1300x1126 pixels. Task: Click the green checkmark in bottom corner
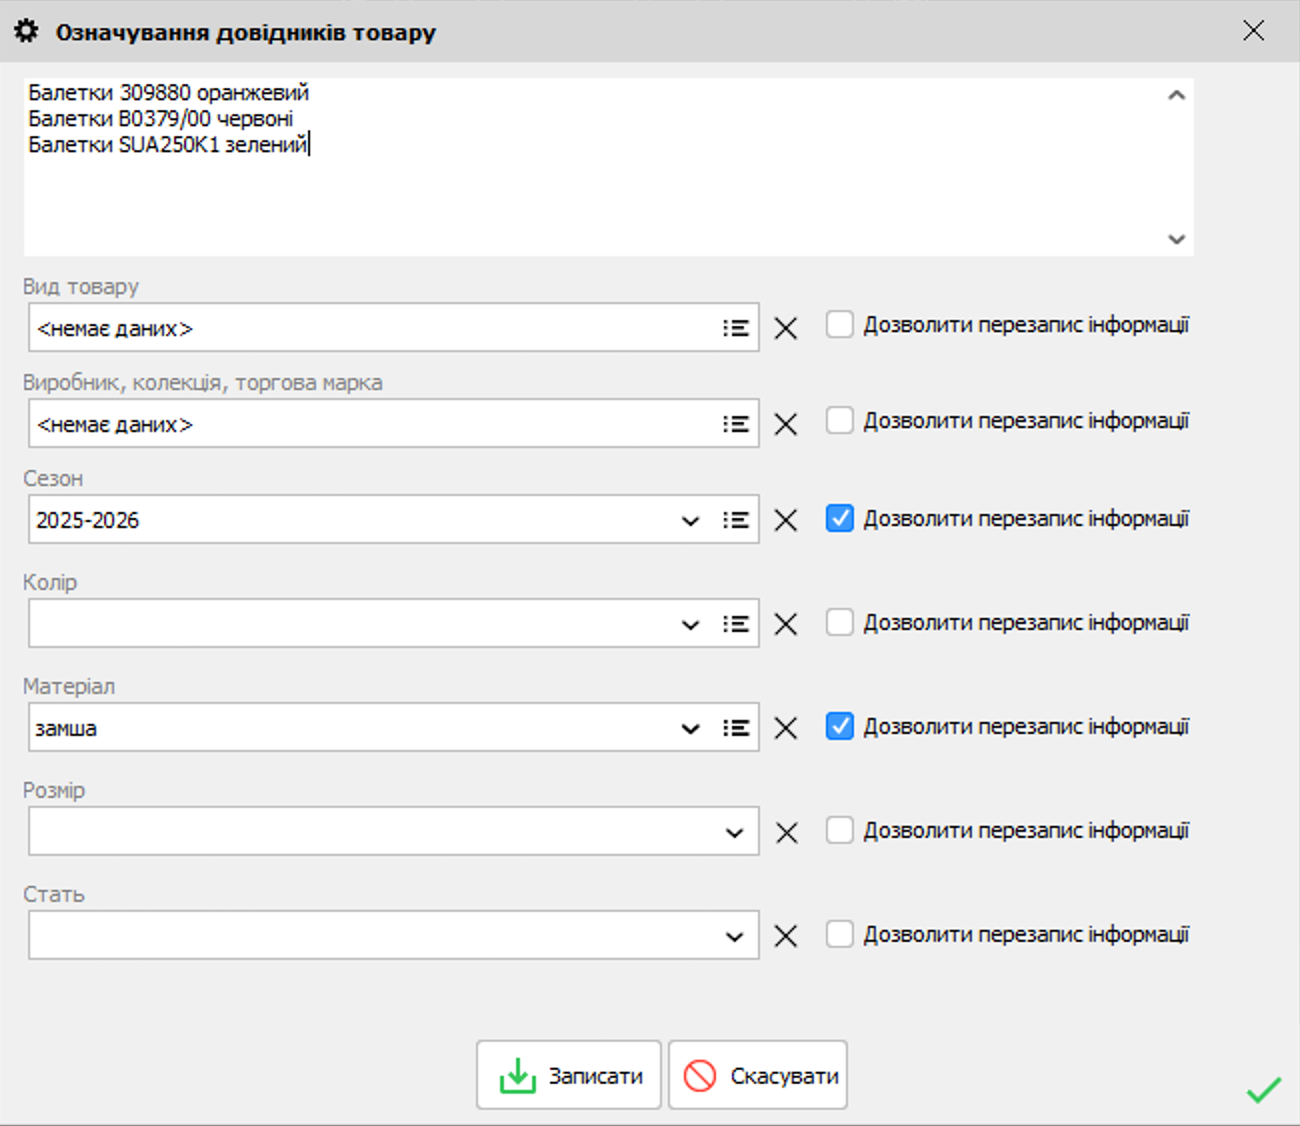click(x=1264, y=1090)
